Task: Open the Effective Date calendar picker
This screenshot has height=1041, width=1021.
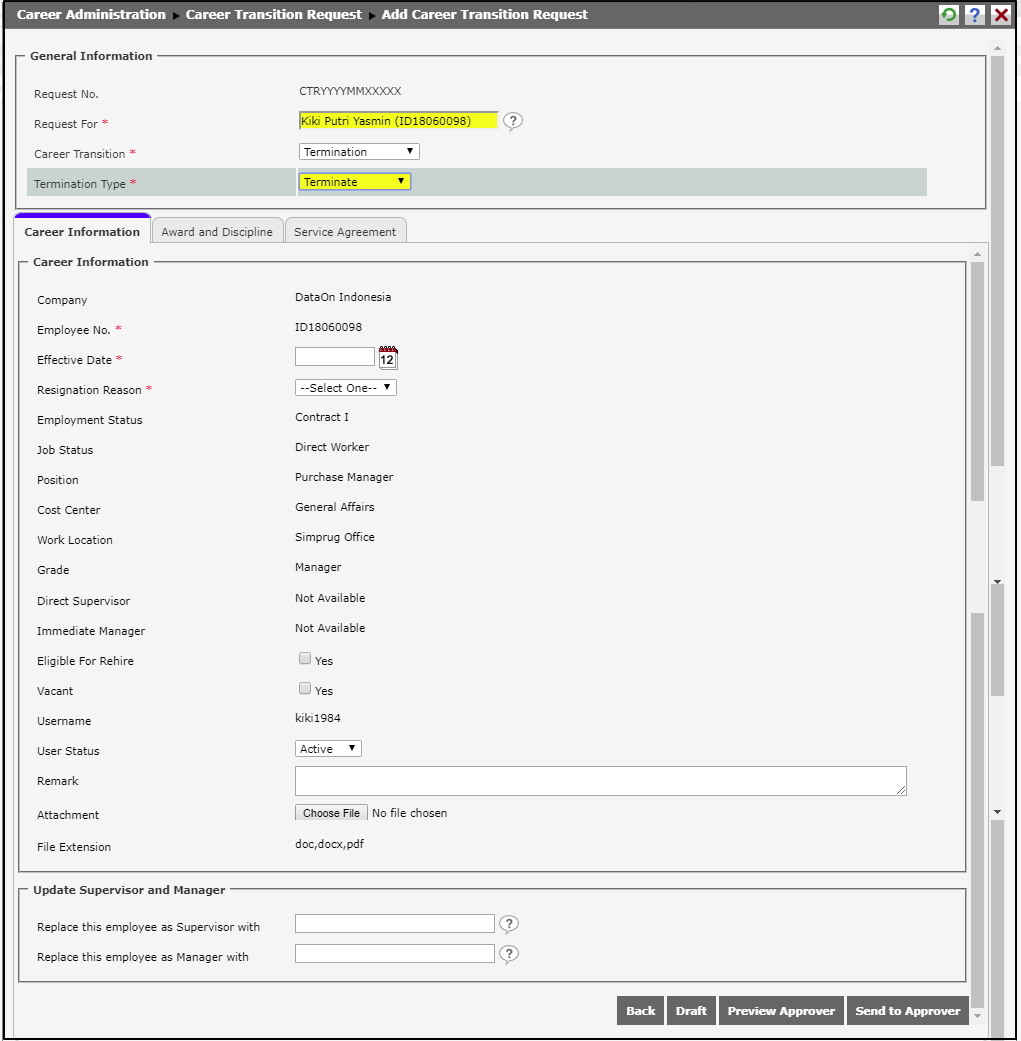Action: pyautogui.click(x=388, y=358)
